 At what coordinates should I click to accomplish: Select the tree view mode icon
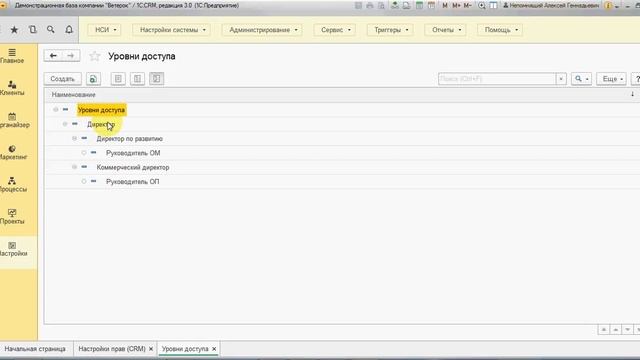[156, 79]
